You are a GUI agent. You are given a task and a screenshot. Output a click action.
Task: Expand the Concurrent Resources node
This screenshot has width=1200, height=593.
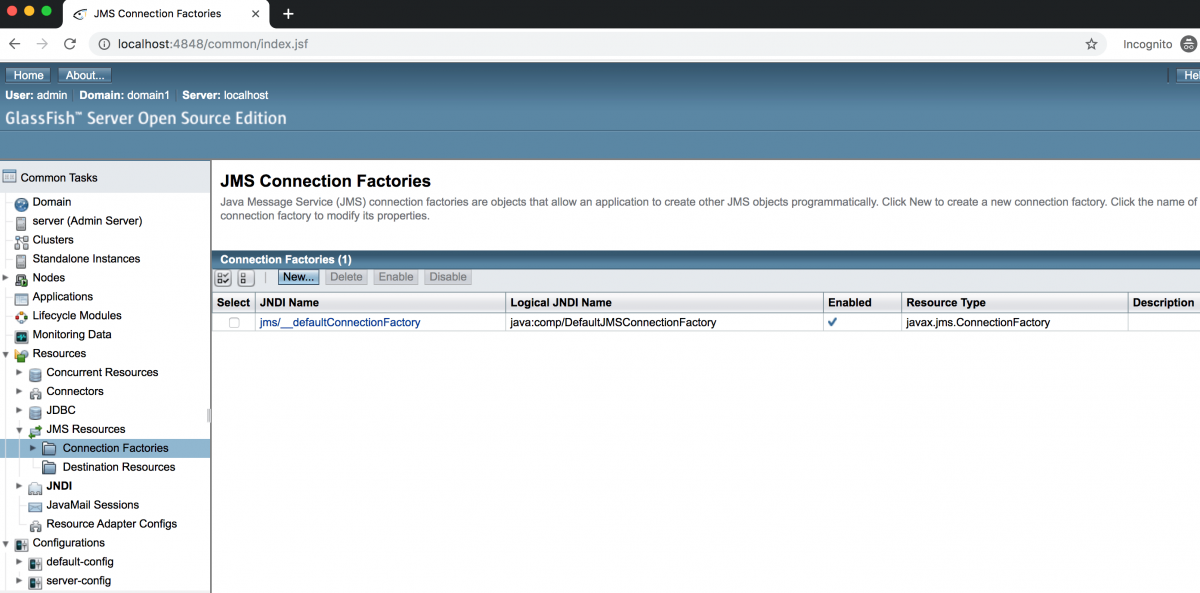[x=19, y=372]
